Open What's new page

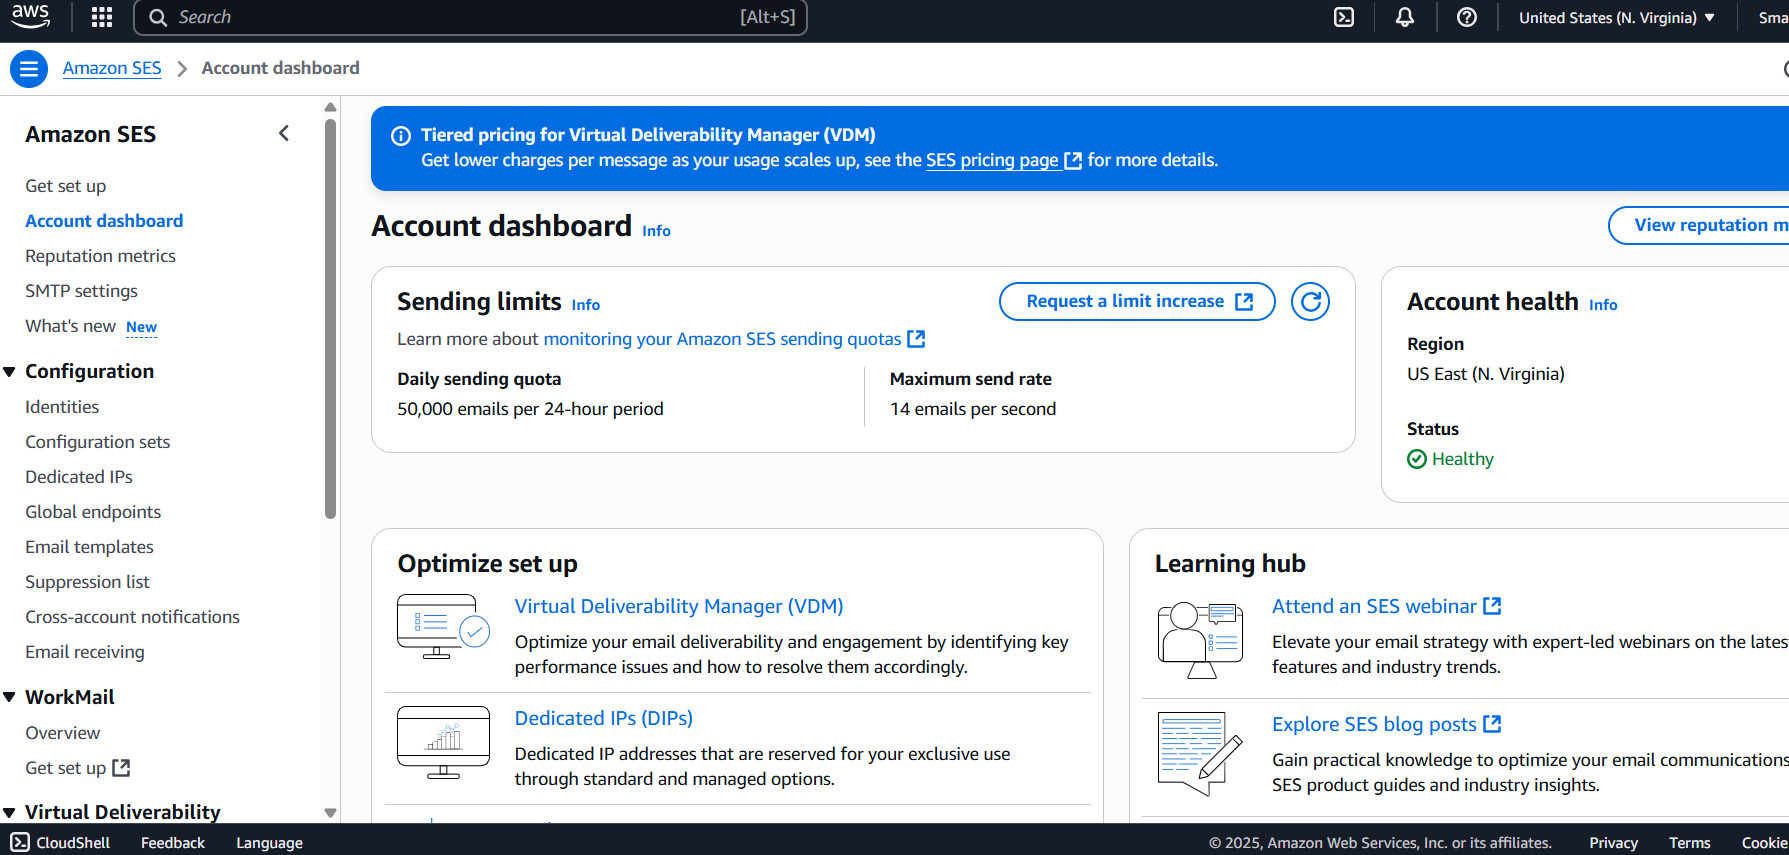click(70, 326)
